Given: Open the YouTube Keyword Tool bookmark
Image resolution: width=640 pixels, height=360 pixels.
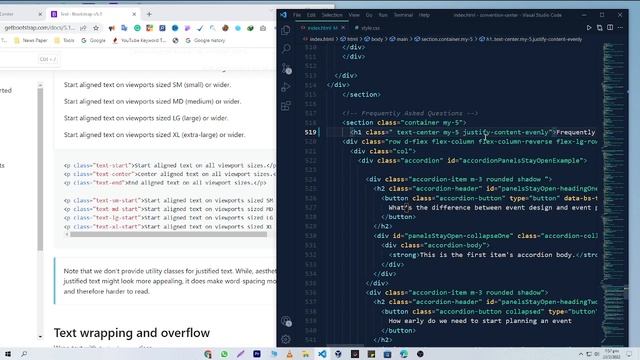Looking at the screenshot, I should tap(139, 40).
